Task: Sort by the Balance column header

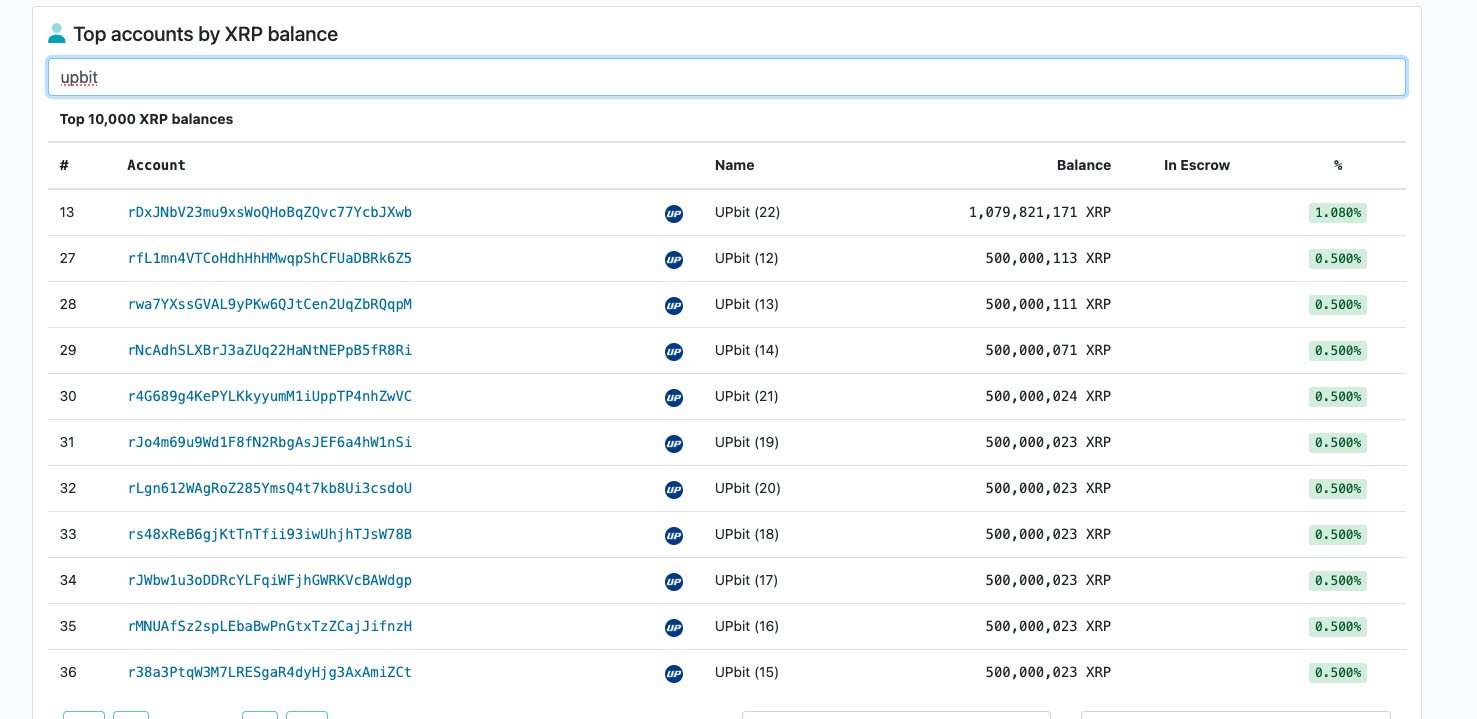Action: pos(1084,165)
